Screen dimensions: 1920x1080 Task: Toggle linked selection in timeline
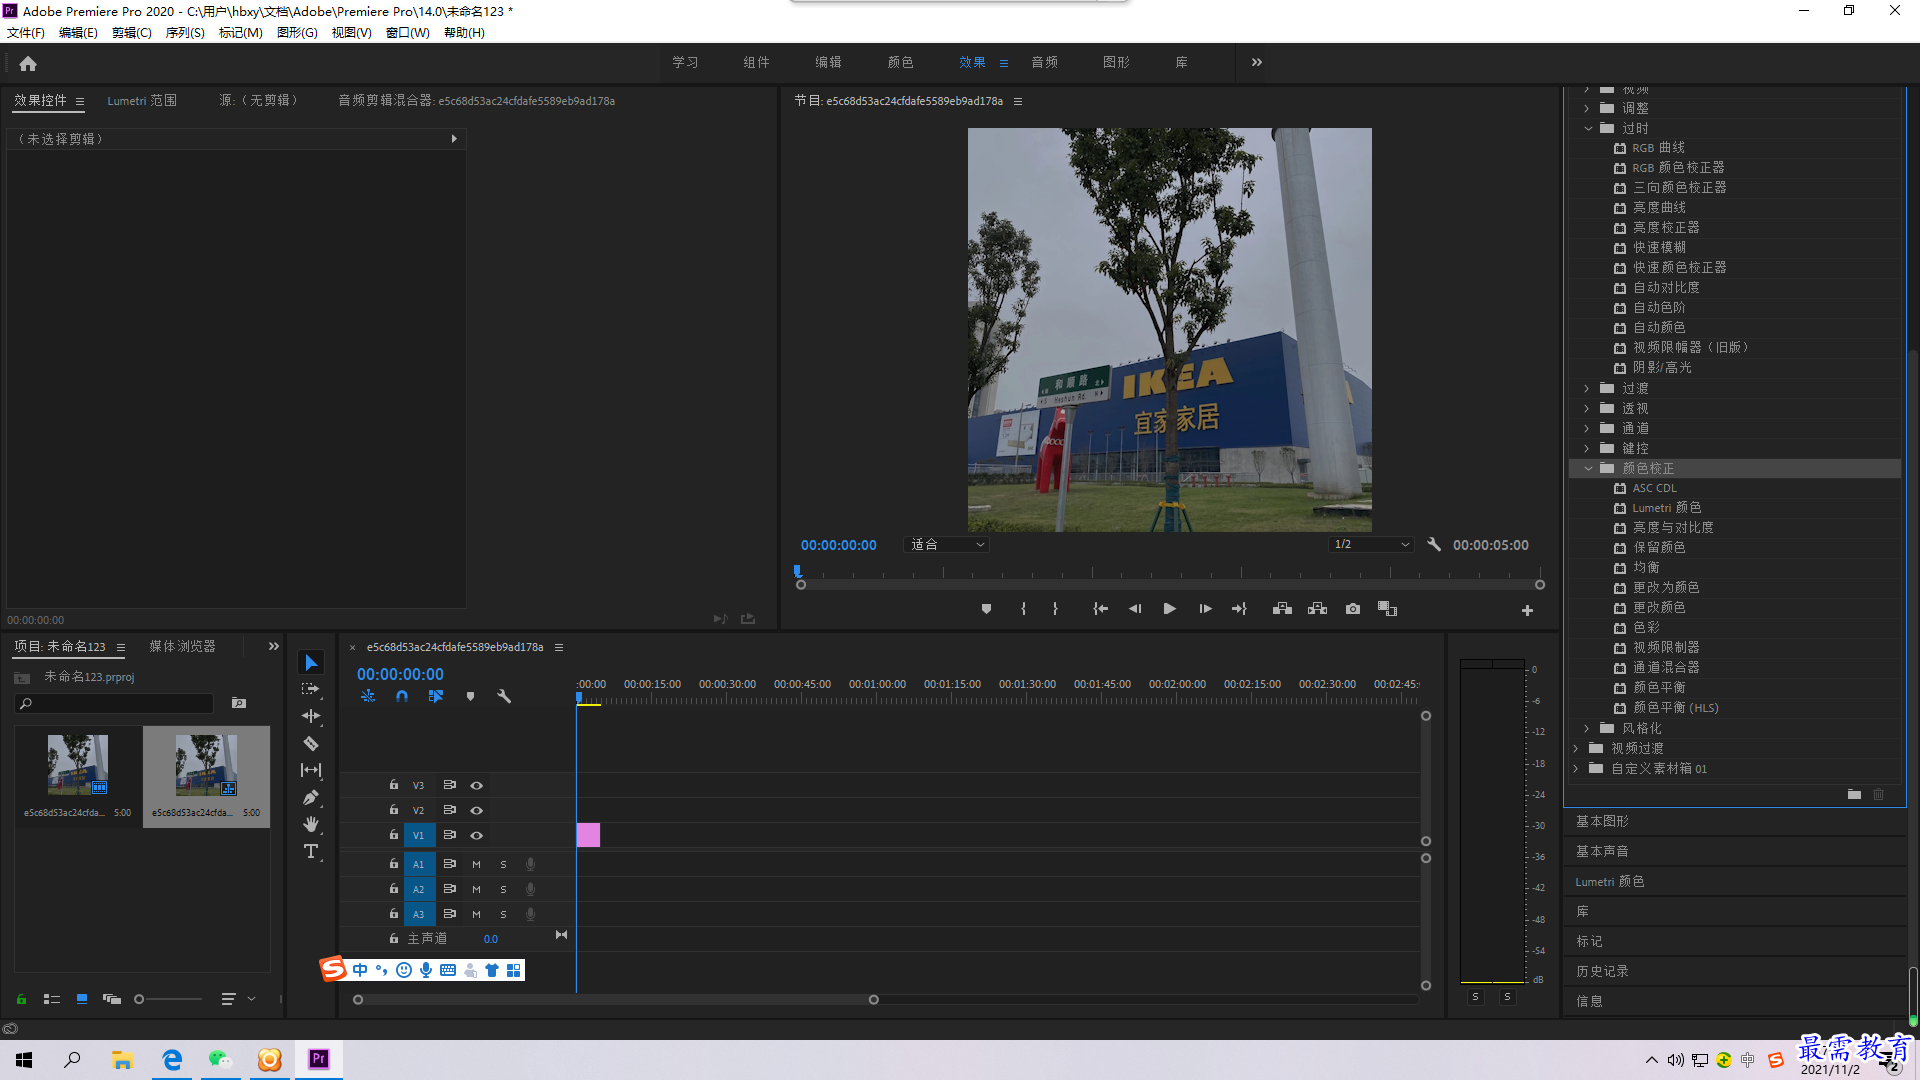(436, 696)
